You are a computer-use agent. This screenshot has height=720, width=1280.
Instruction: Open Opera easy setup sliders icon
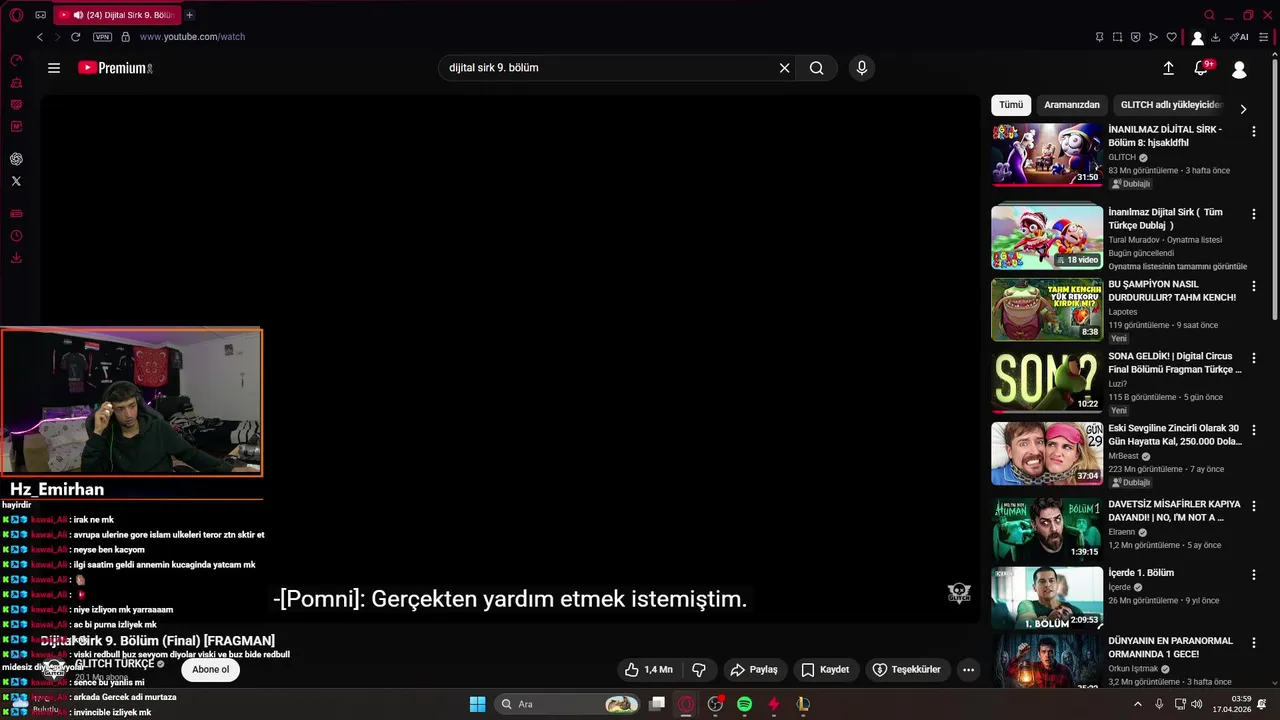1264,37
